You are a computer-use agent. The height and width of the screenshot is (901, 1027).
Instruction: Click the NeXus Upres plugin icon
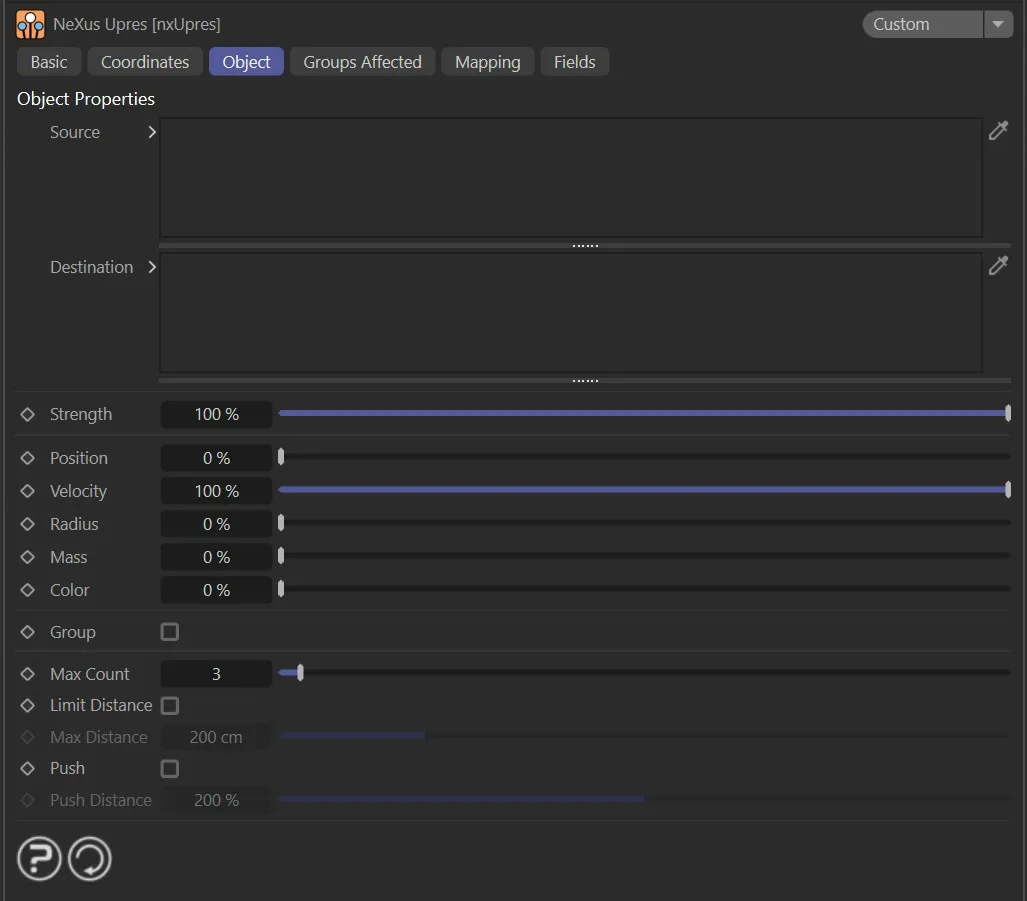pyautogui.click(x=29, y=23)
